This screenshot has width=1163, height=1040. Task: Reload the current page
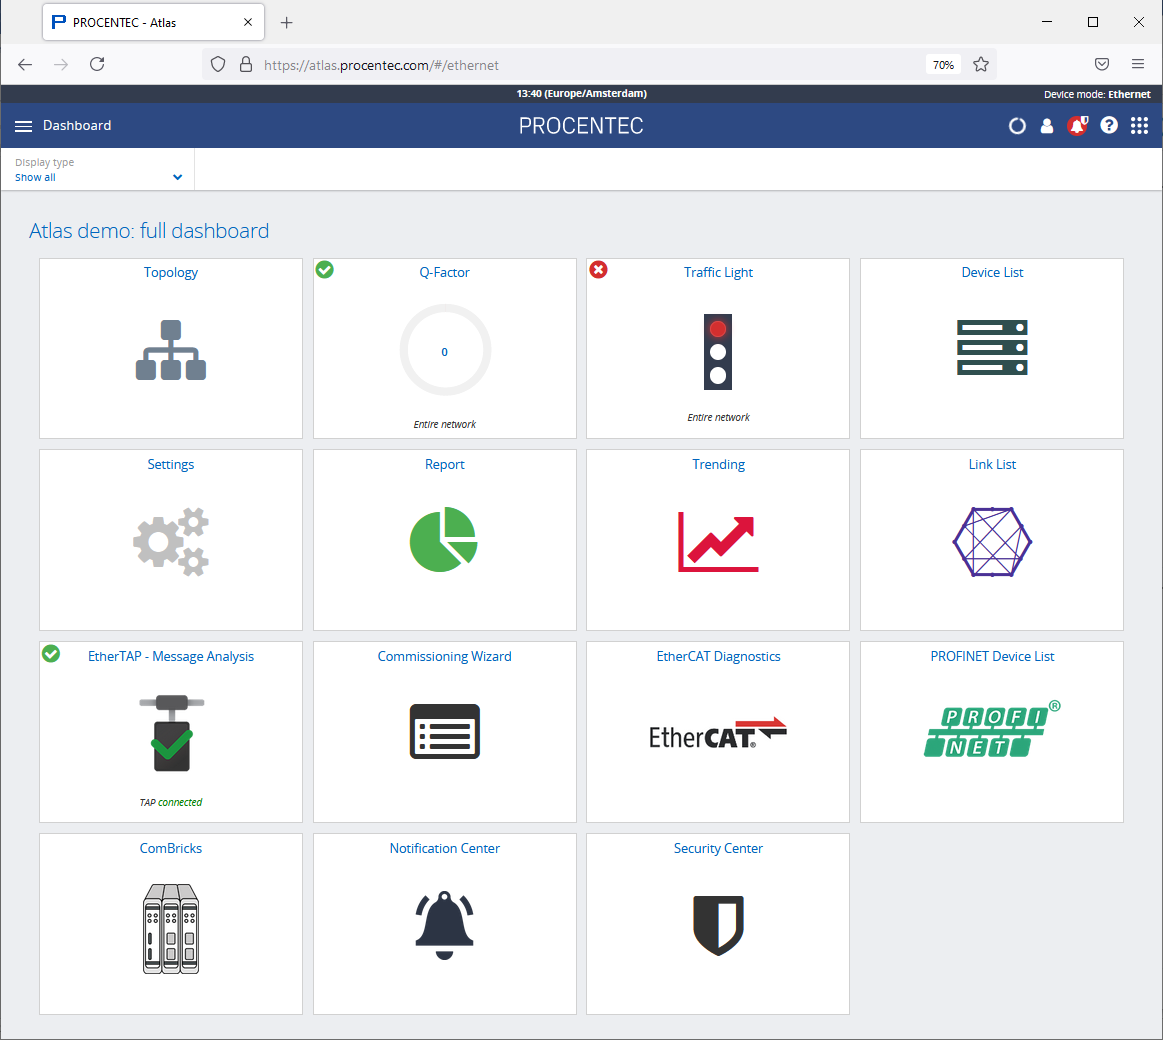tap(97, 65)
